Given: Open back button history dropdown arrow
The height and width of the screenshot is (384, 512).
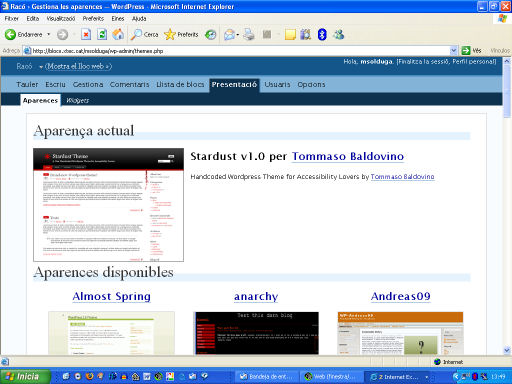Looking at the screenshot, I should [x=49, y=34].
